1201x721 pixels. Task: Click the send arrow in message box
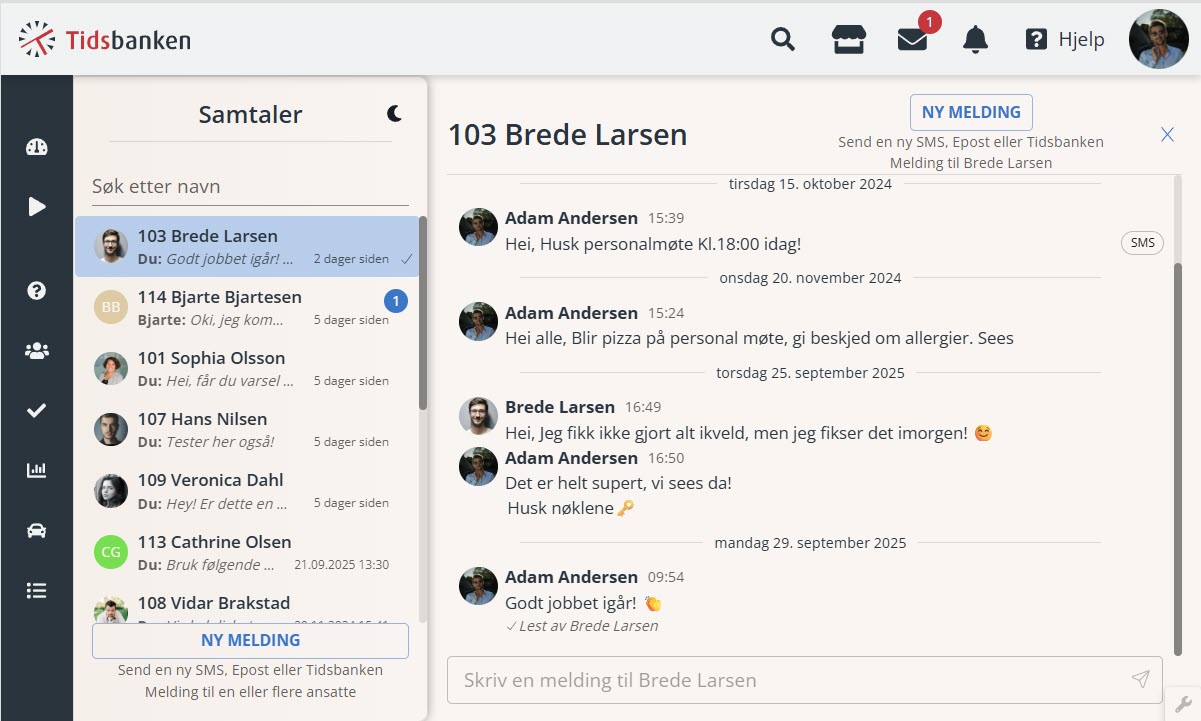coord(1140,680)
